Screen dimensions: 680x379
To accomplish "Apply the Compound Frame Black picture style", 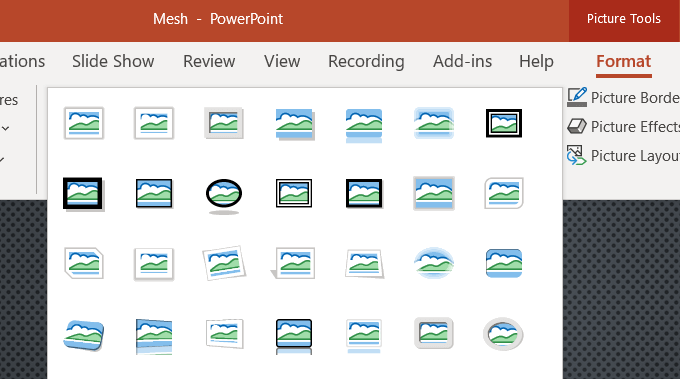I will coord(294,193).
